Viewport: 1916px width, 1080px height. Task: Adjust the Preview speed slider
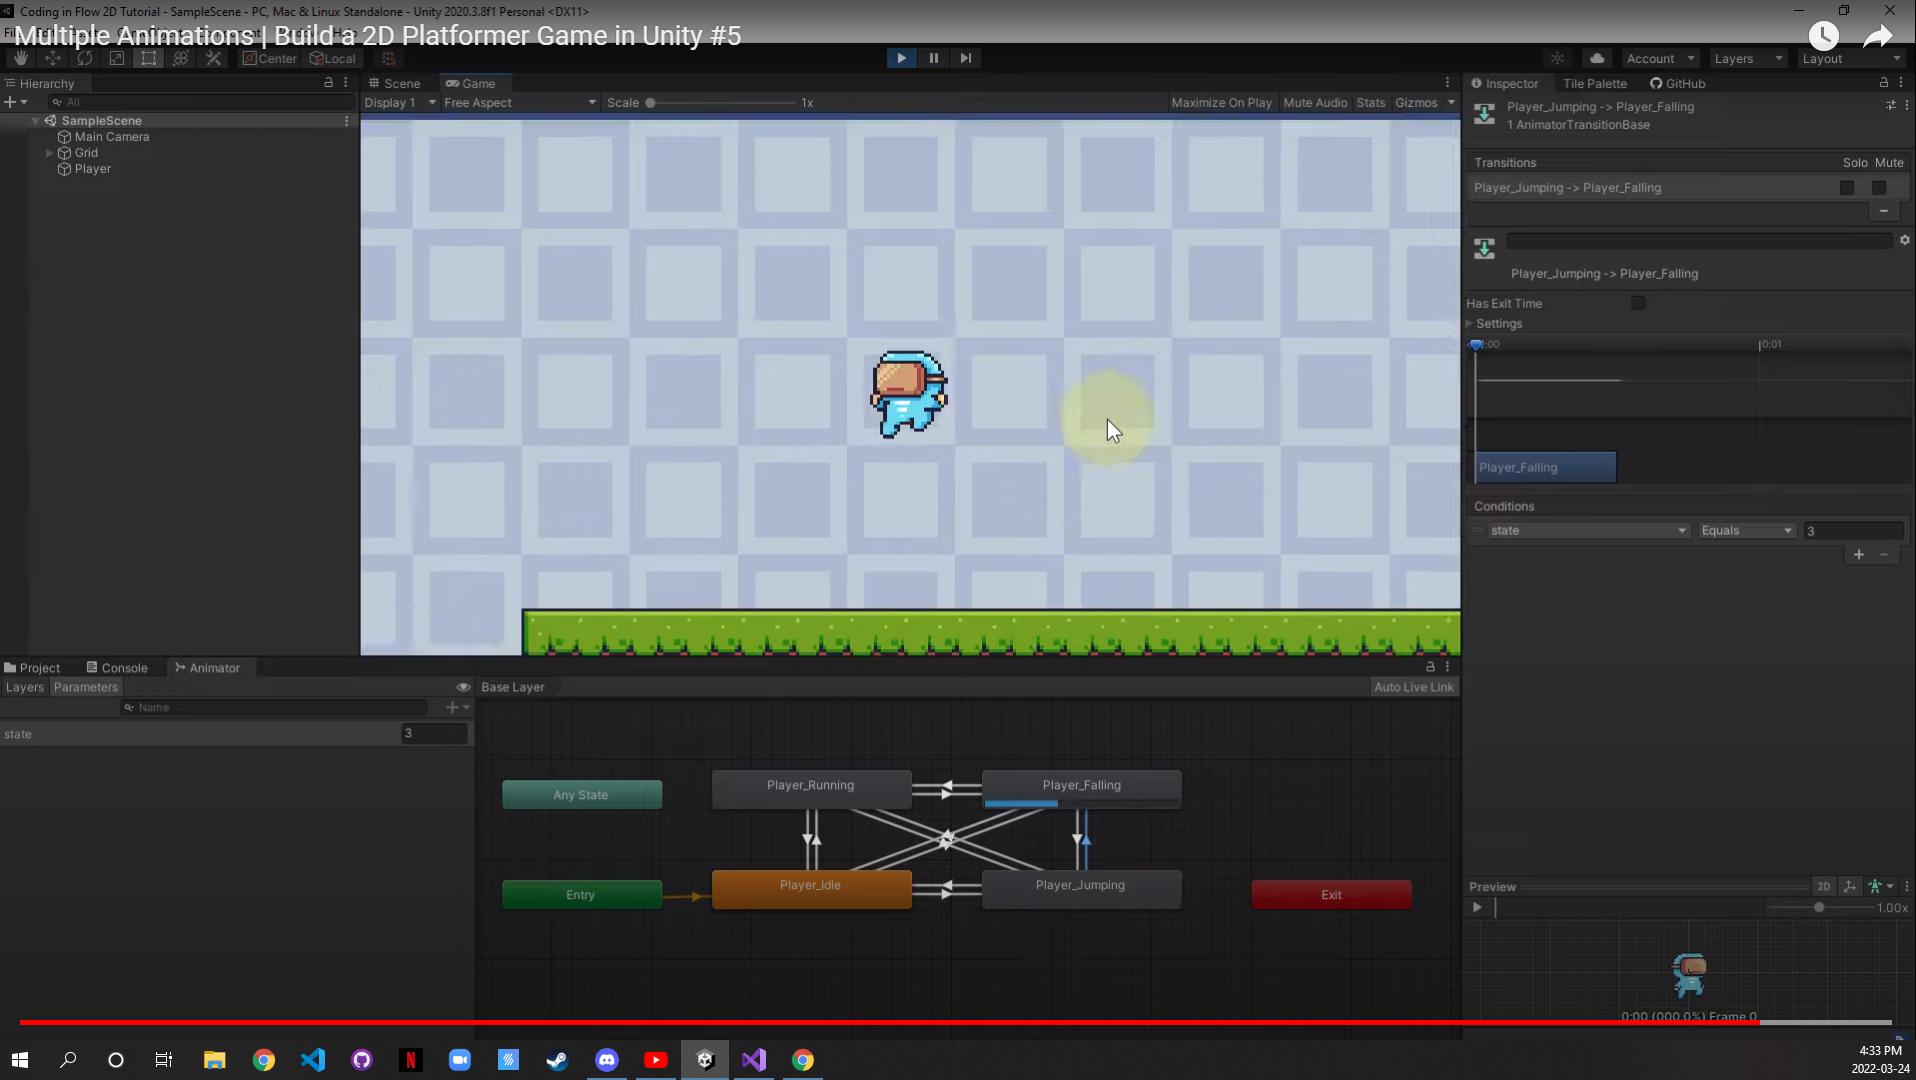coord(1820,908)
